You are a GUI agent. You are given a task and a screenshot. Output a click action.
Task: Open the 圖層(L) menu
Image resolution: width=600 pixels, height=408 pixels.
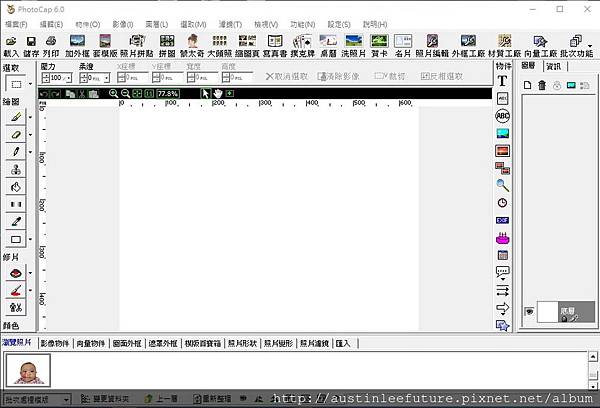pyautogui.click(x=157, y=24)
